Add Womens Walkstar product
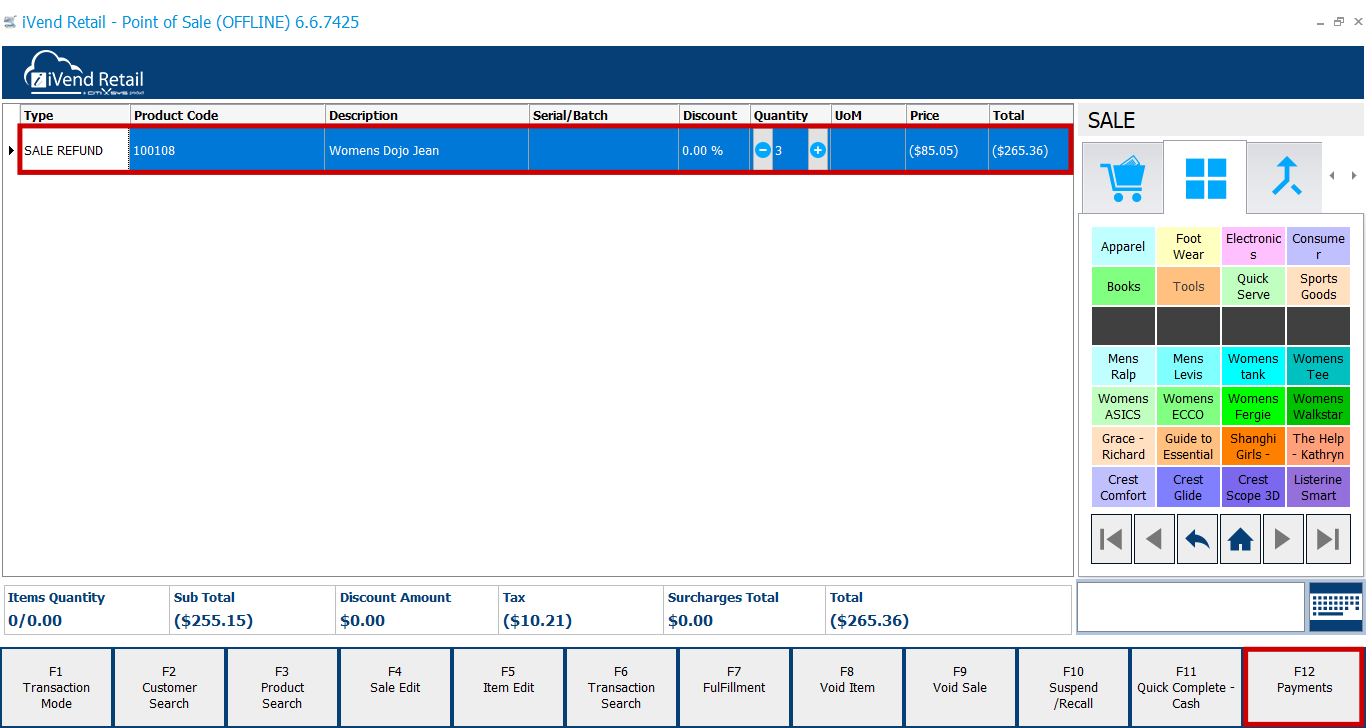1366x728 pixels. tap(1318, 406)
